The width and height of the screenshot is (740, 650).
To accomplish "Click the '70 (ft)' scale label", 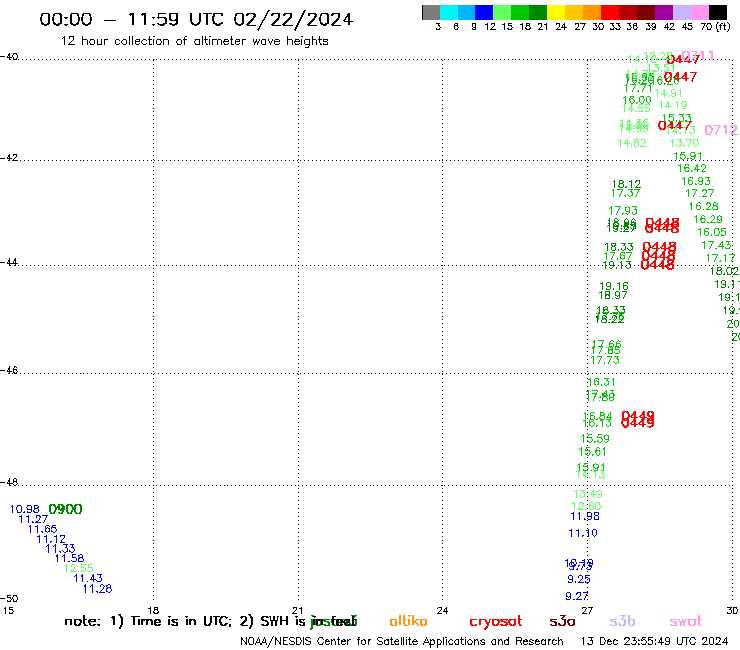I will [x=715, y=27].
